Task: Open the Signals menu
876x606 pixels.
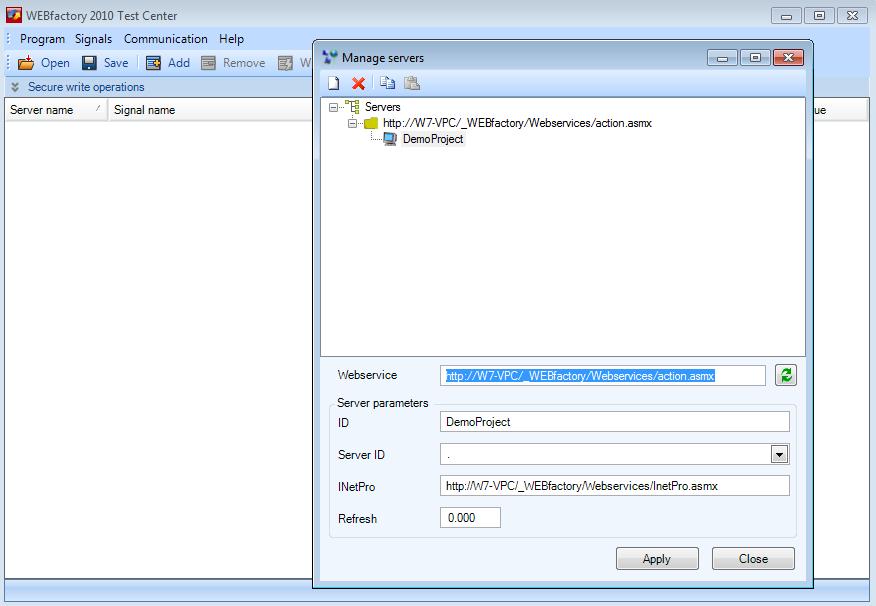Action: coord(93,39)
